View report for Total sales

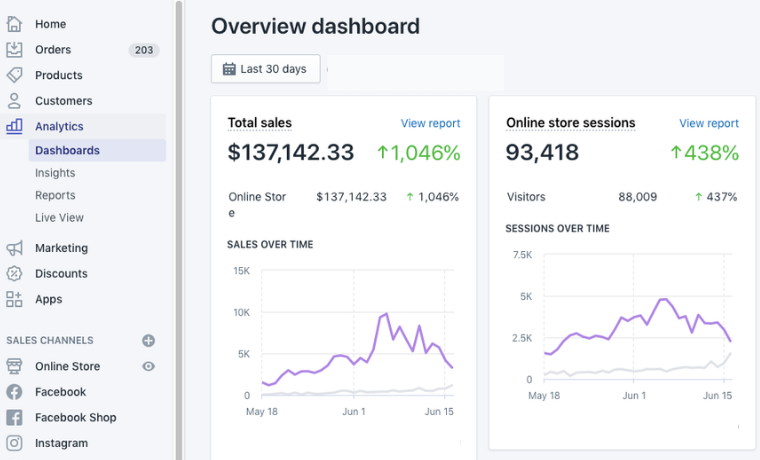430,123
